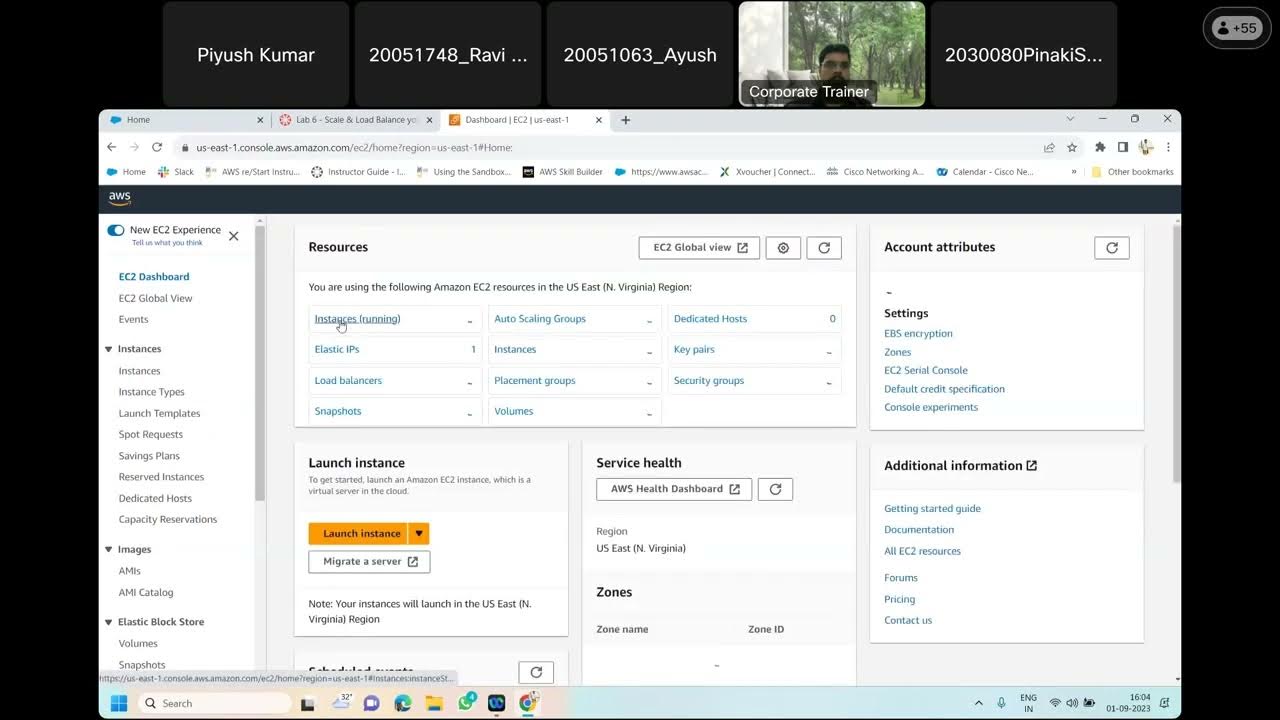The width and height of the screenshot is (1280, 720).
Task: Select Launch Templates in sidebar
Action: 159,414
